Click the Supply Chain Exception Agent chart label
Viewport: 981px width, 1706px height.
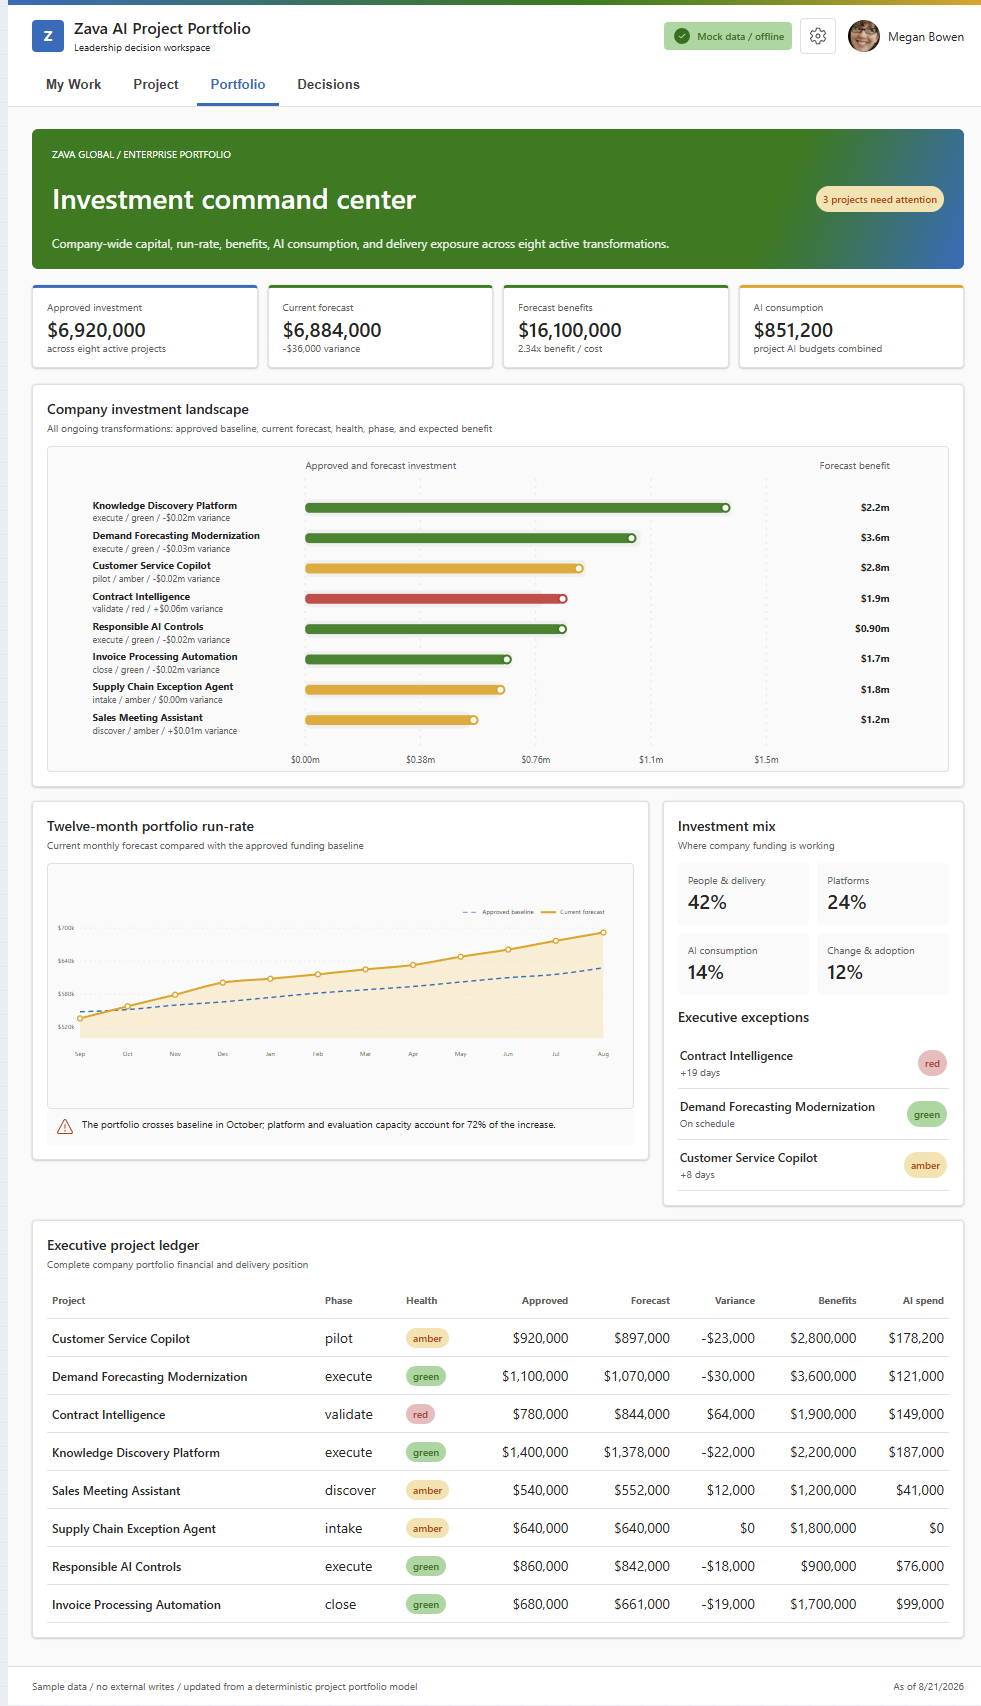[x=163, y=687]
